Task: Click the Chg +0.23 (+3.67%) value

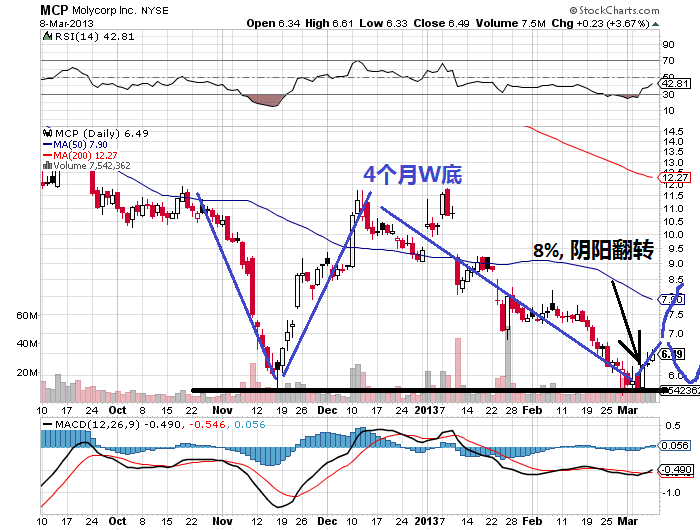Action: click(600, 23)
